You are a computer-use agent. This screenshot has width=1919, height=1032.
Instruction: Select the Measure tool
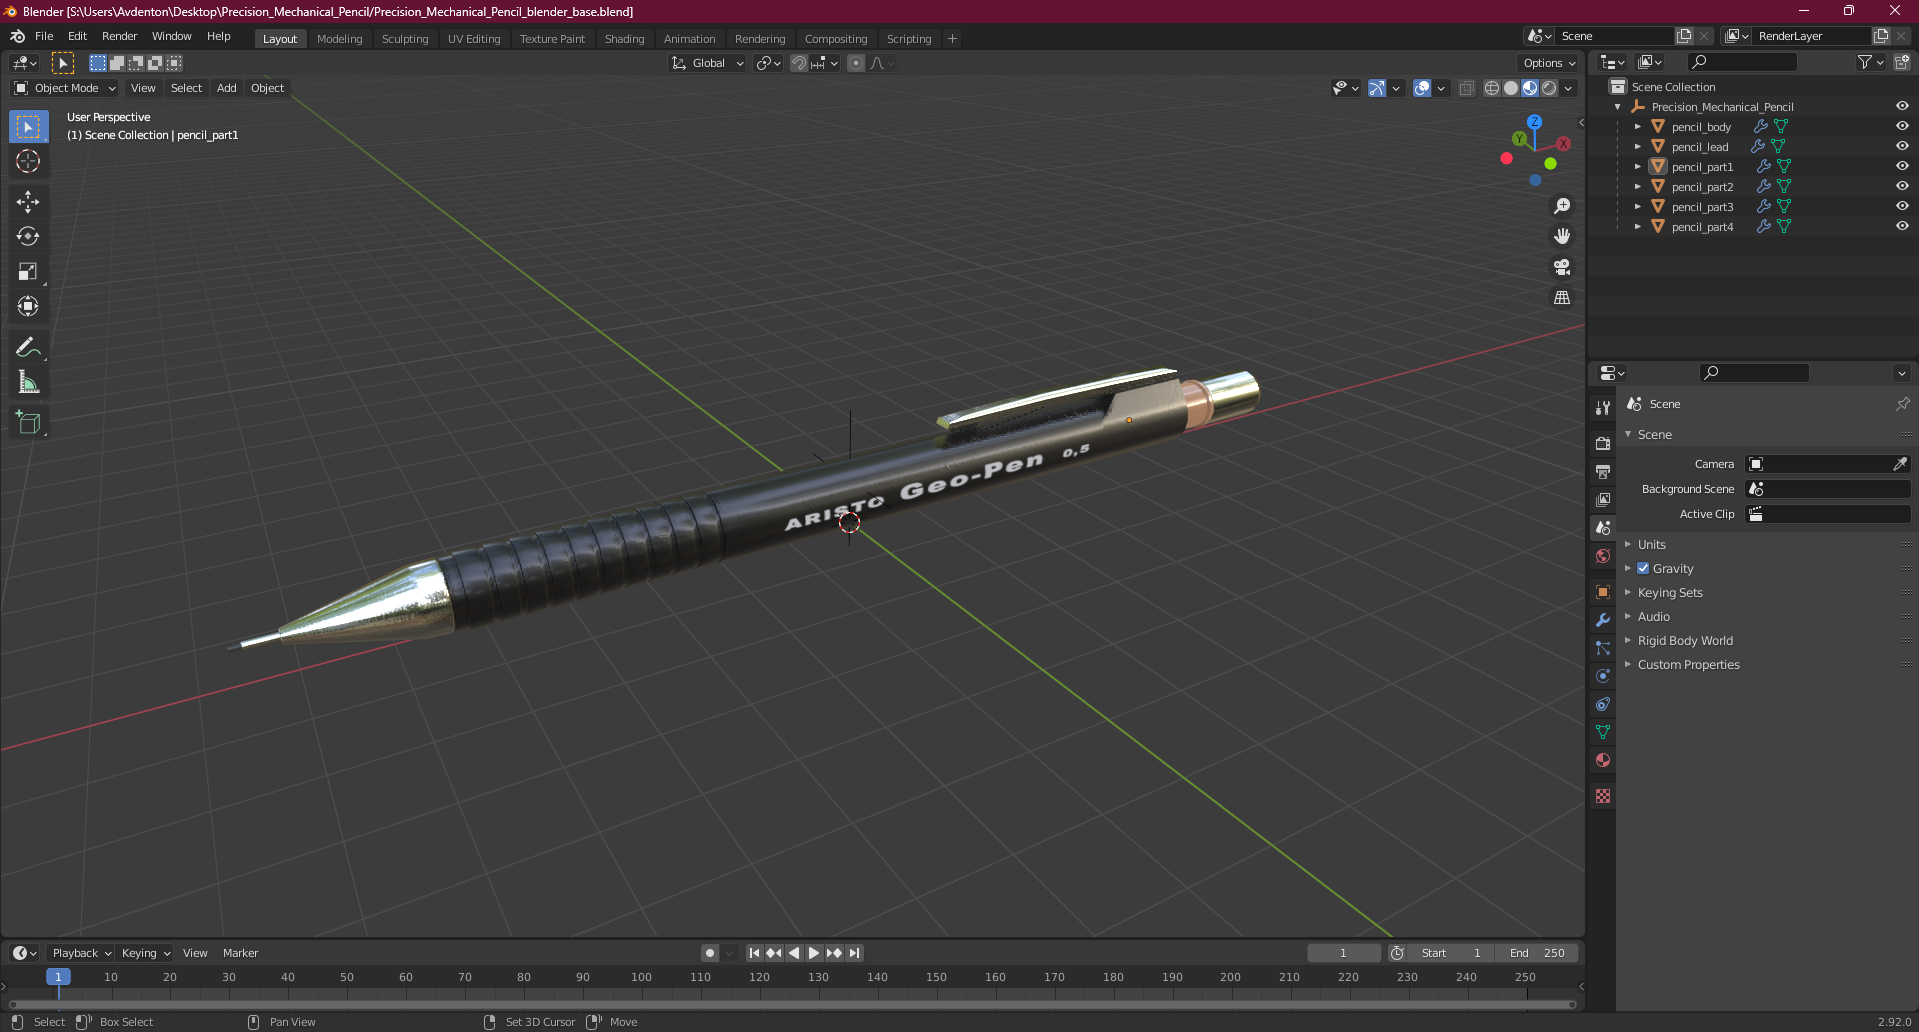click(28, 383)
